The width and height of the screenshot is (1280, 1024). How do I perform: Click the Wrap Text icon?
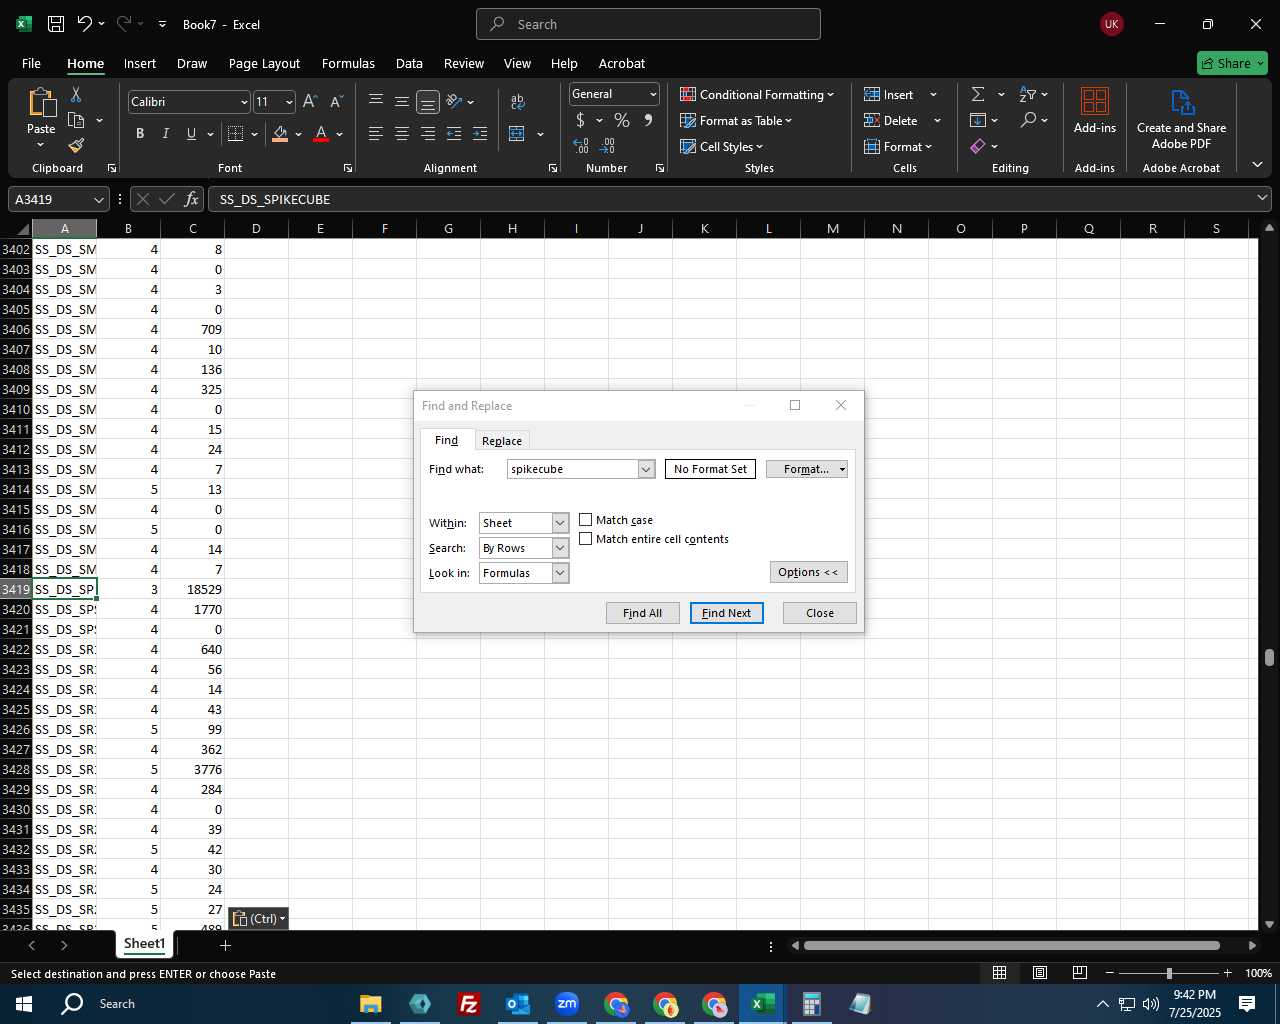tap(517, 102)
